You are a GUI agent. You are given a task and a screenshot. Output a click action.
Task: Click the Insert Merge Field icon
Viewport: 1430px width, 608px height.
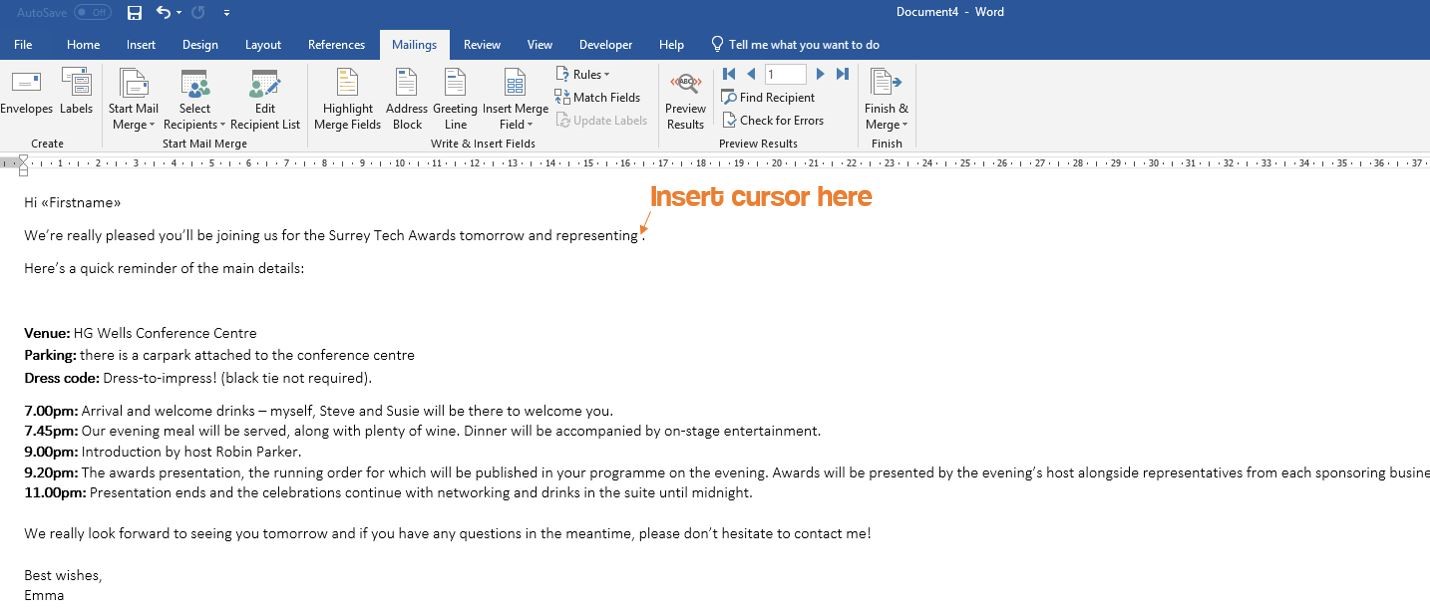[x=515, y=84]
